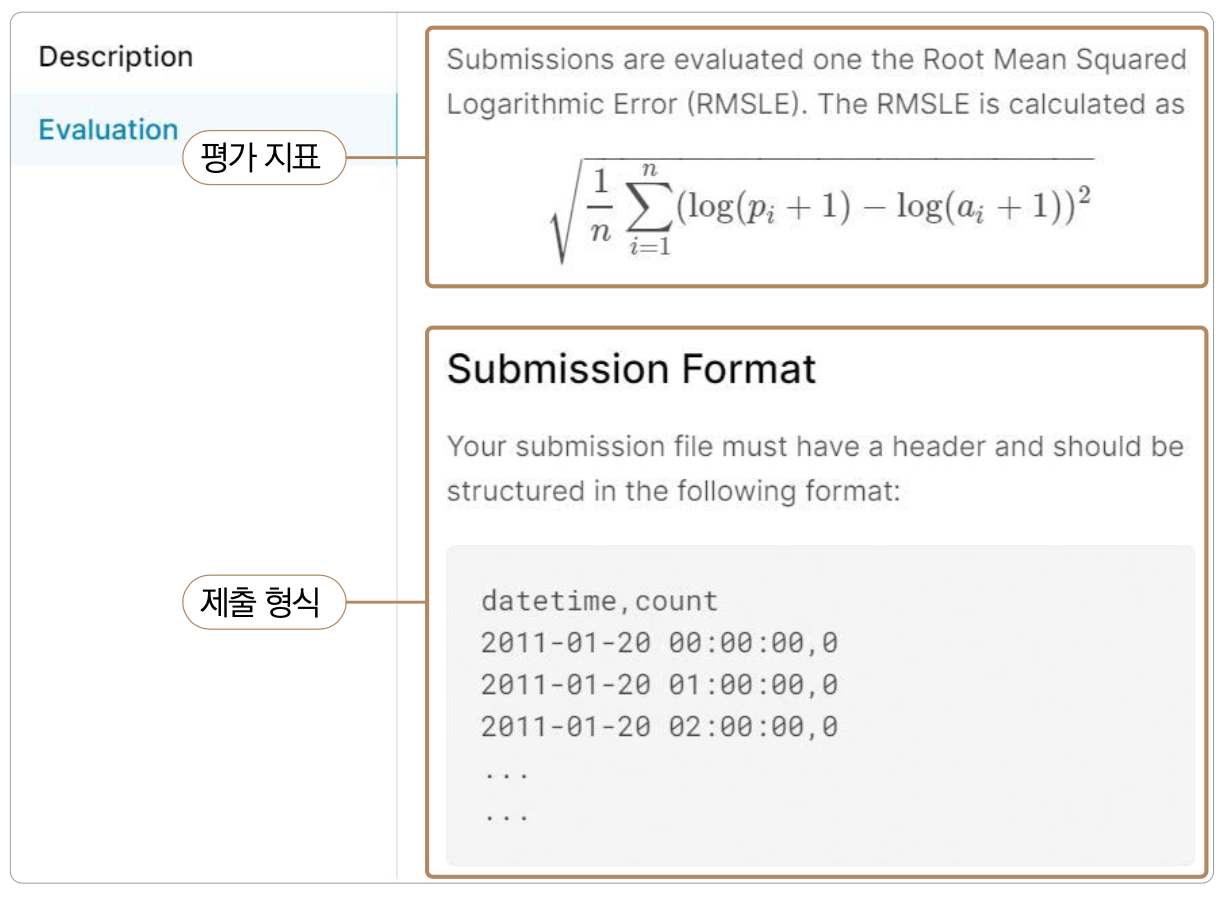Click the 'datetime,count' header line
The width and height of the screenshot is (1224, 898).
(599, 601)
